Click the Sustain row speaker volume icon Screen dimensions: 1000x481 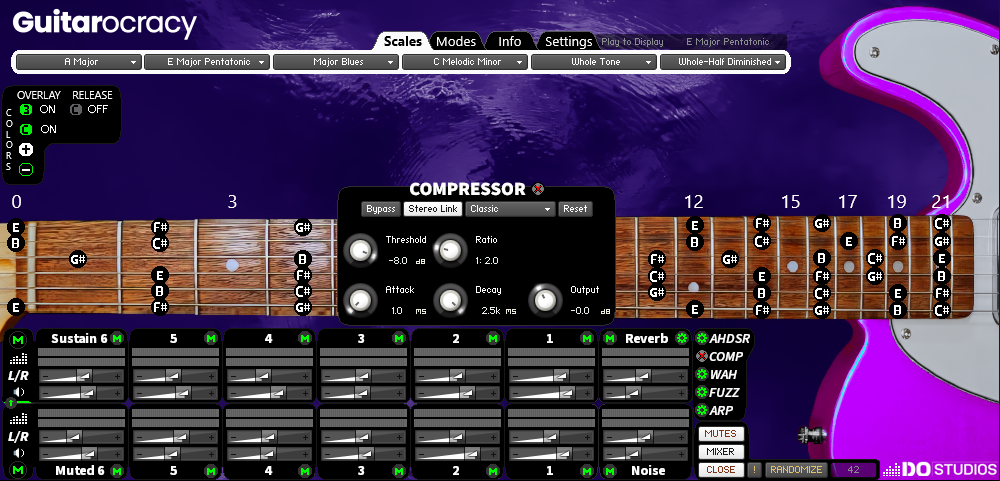click(x=20, y=392)
